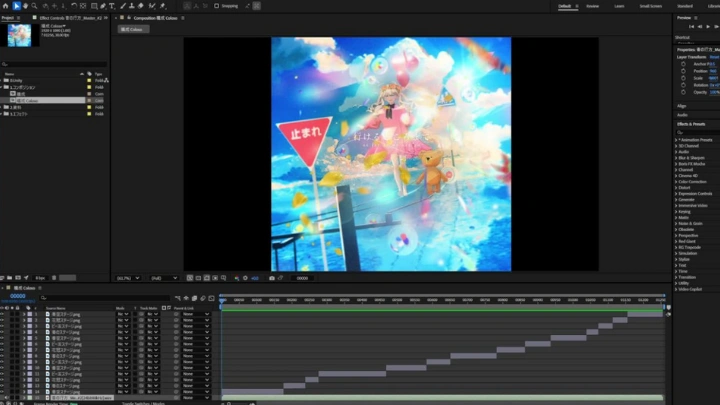Open the viewer magnification dropdown
Screen dimensions: 720x405
coord(128,278)
